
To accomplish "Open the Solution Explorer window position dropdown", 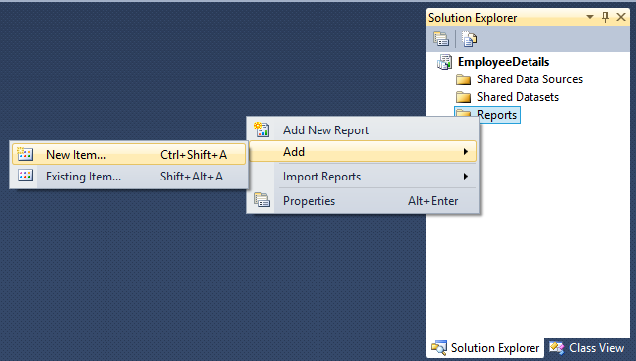I will pos(590,17).
